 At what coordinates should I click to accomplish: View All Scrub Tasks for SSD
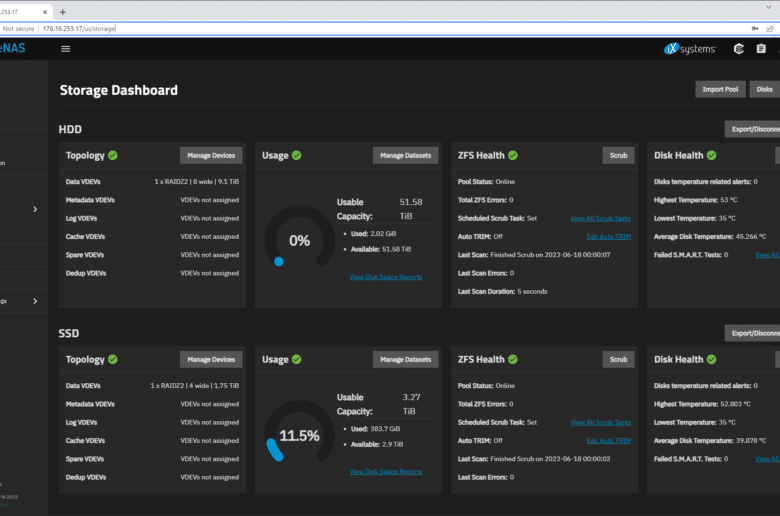[x=600, y=422]
